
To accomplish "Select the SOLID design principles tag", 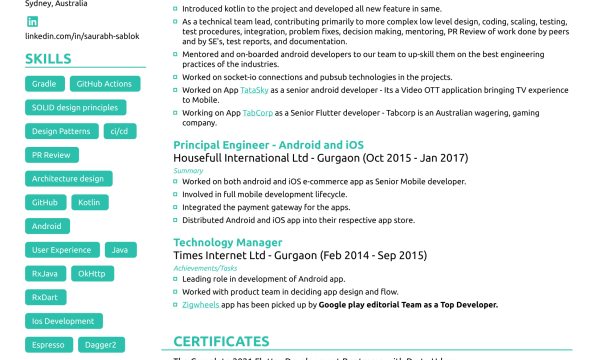I will 75,108.
